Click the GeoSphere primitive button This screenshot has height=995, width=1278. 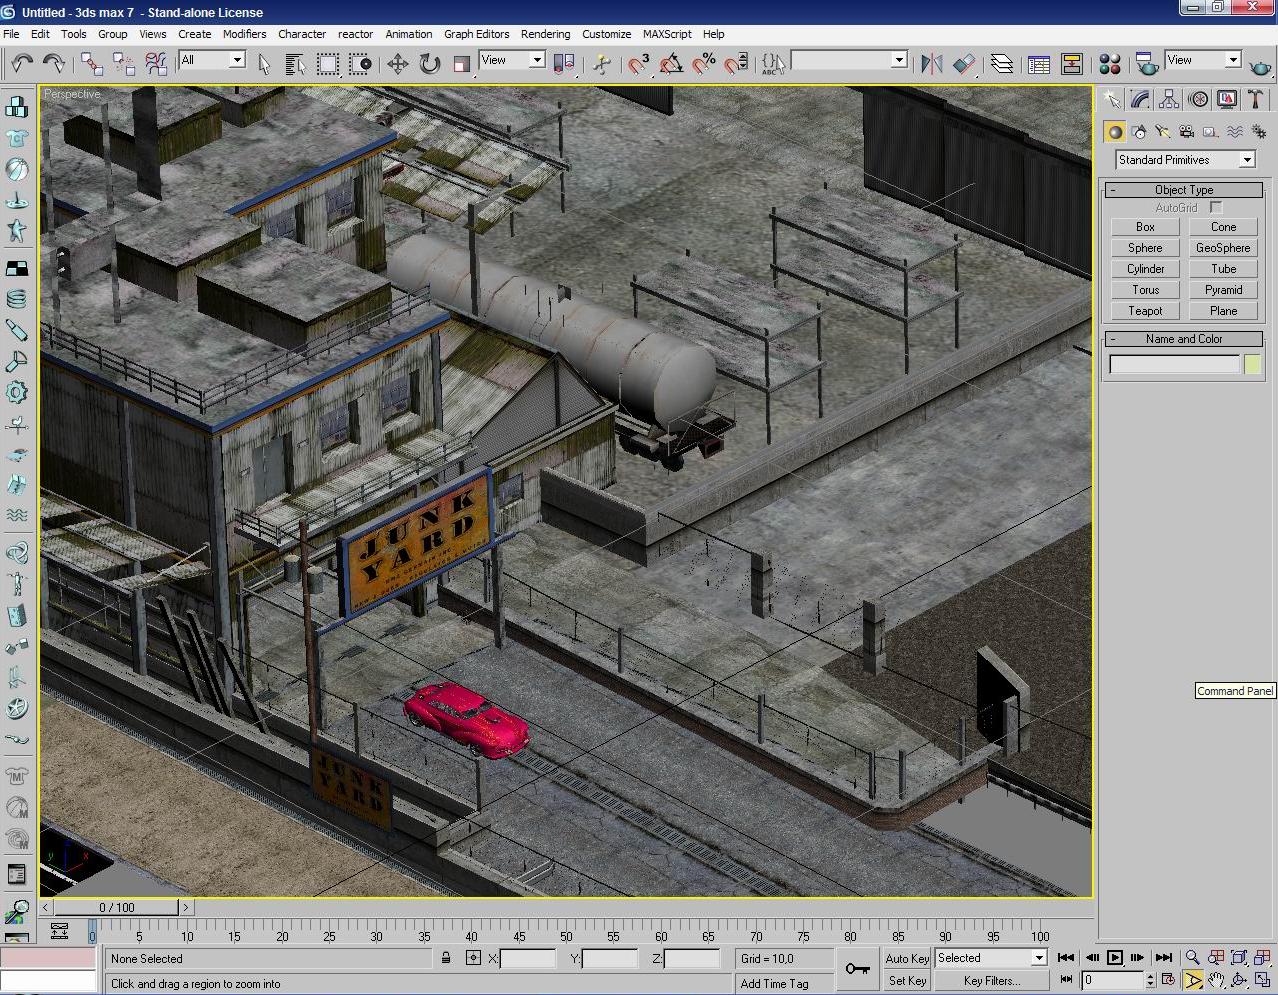click(1222, 248)
